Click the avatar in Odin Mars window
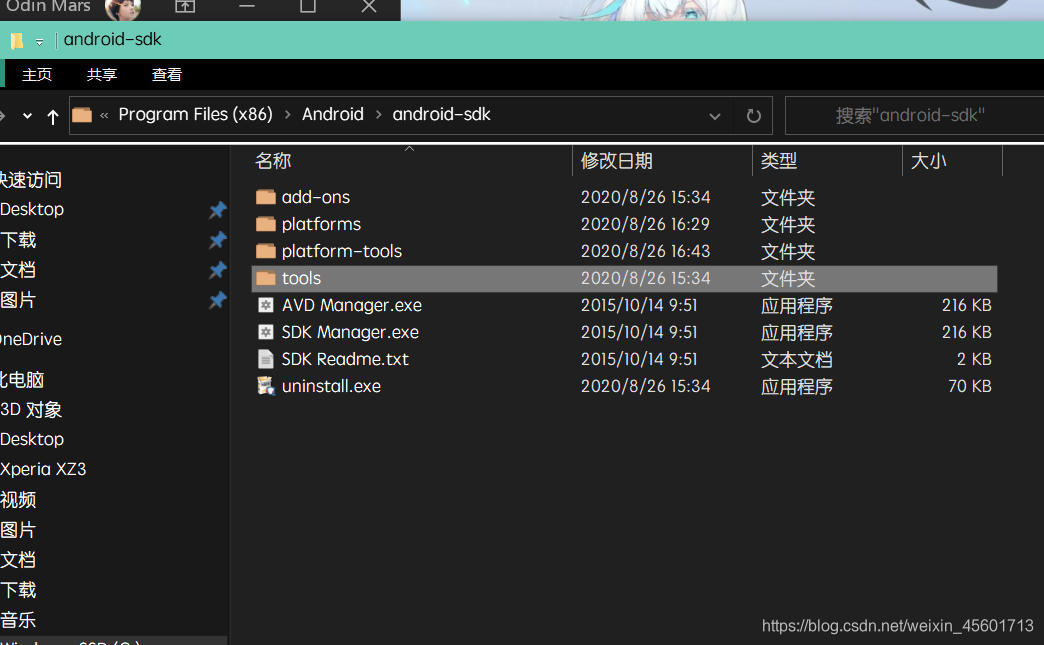 [x=123, y=9]
